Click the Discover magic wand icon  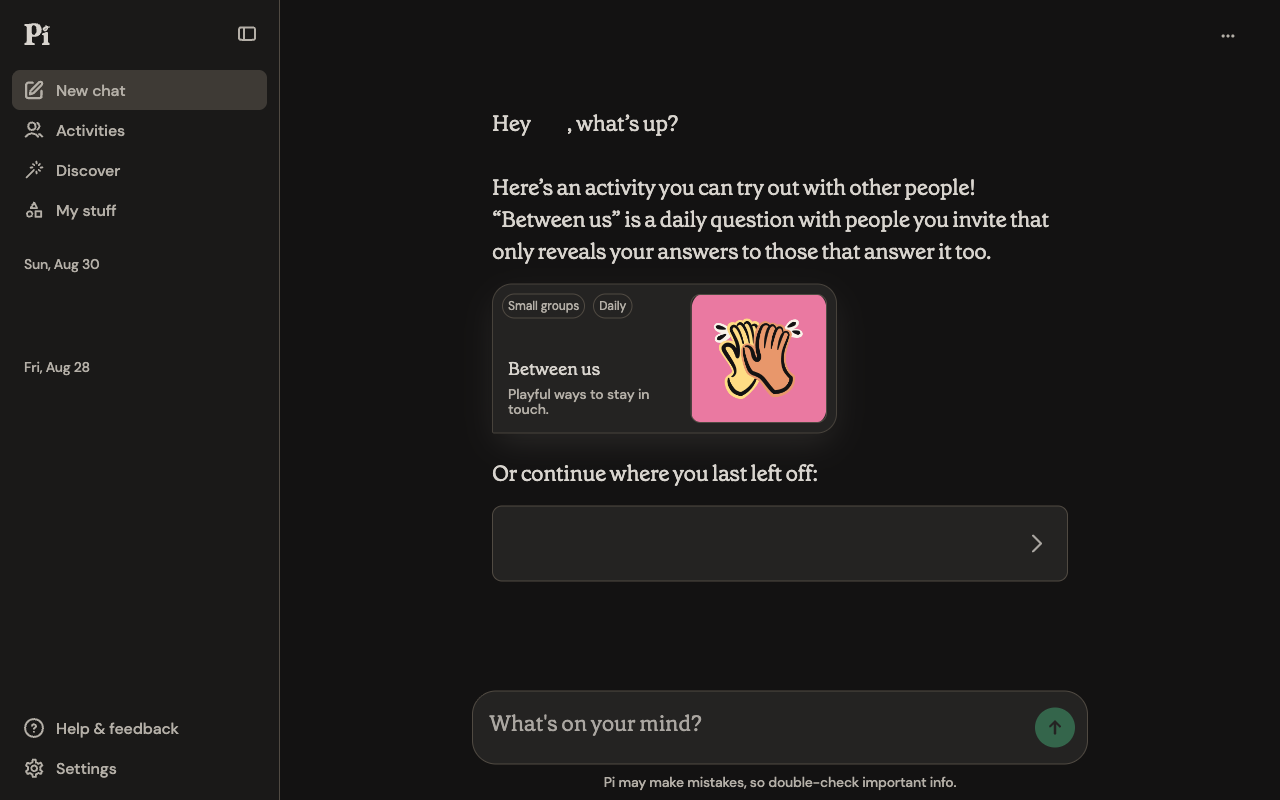[x=34, y=170]
